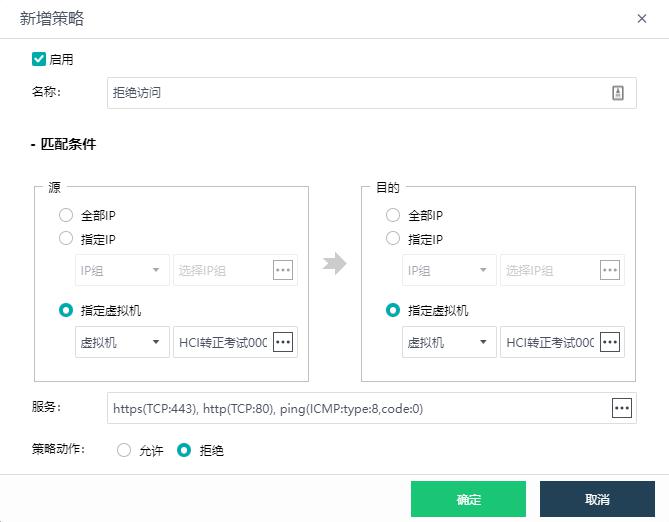Click destination virtual machine browse ellipsis button
Image resolution: width=669 pixels, height=522 pixels.
pos(609,342)
